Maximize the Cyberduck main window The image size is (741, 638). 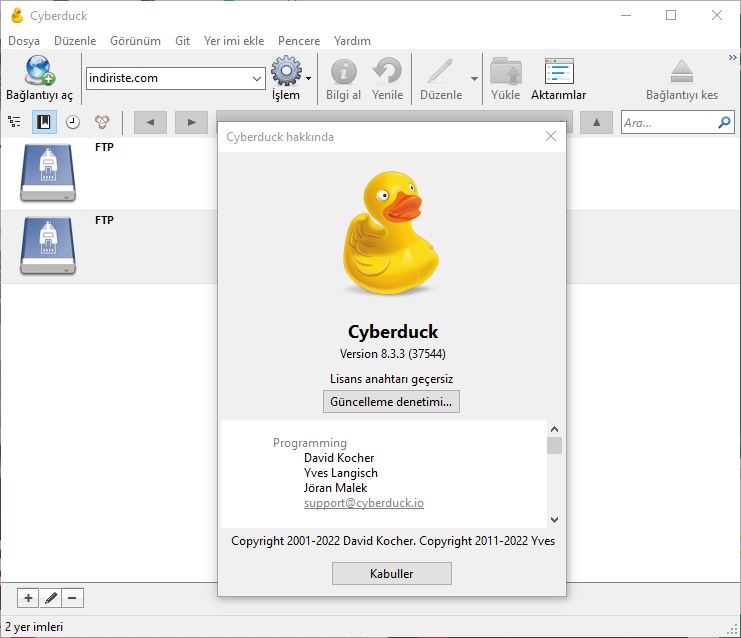pos(671,15)
